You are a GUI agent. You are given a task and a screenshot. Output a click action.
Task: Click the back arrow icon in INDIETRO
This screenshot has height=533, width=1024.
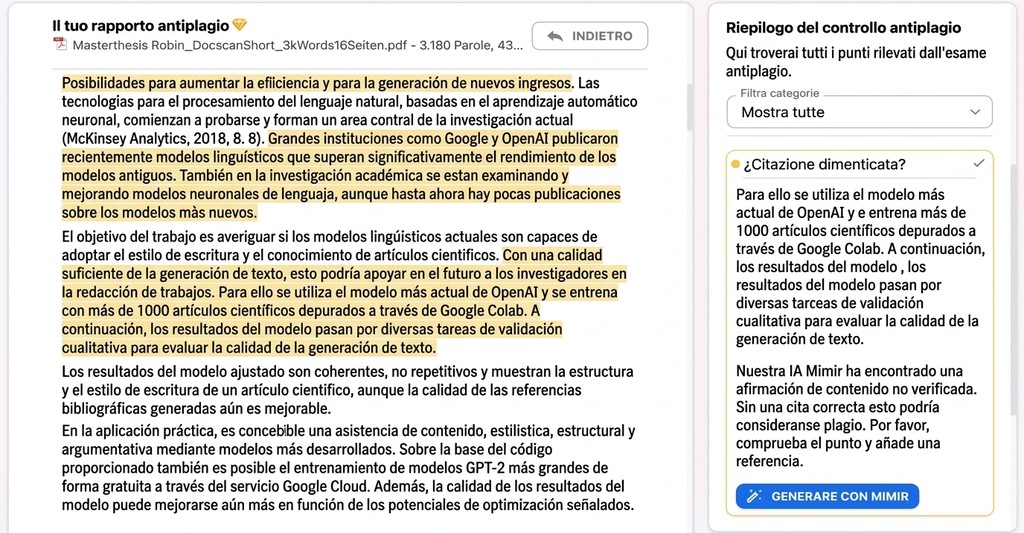[x=555, y=37]
